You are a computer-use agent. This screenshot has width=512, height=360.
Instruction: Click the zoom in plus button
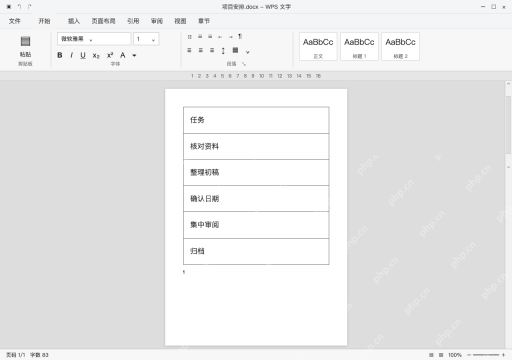click(x=503, y=355)
